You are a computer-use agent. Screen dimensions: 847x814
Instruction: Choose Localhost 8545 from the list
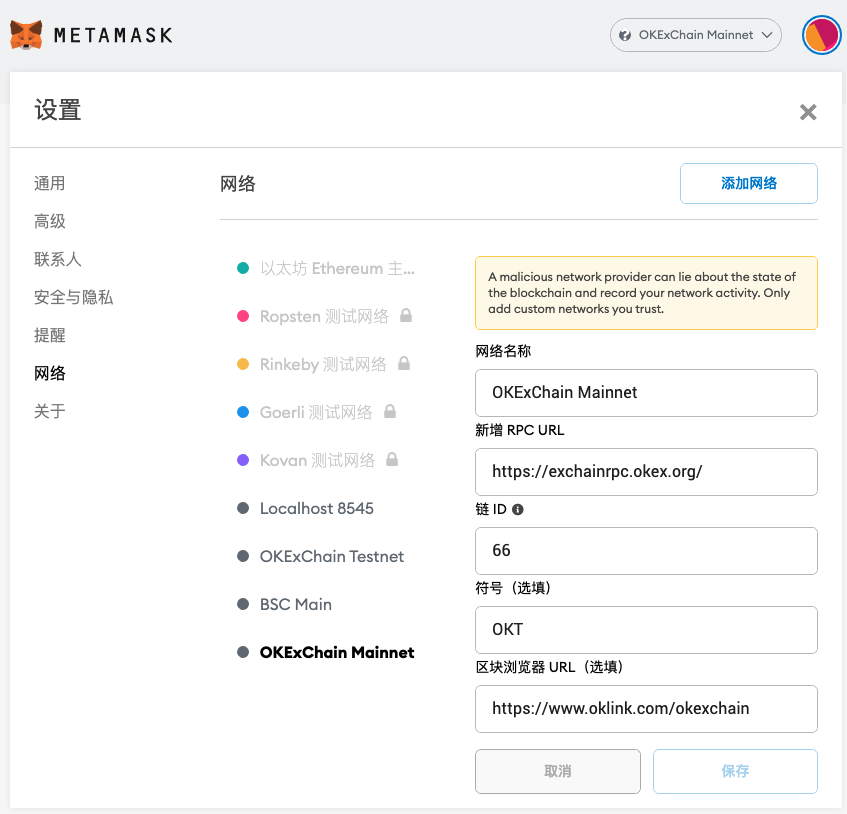point(316,508)
